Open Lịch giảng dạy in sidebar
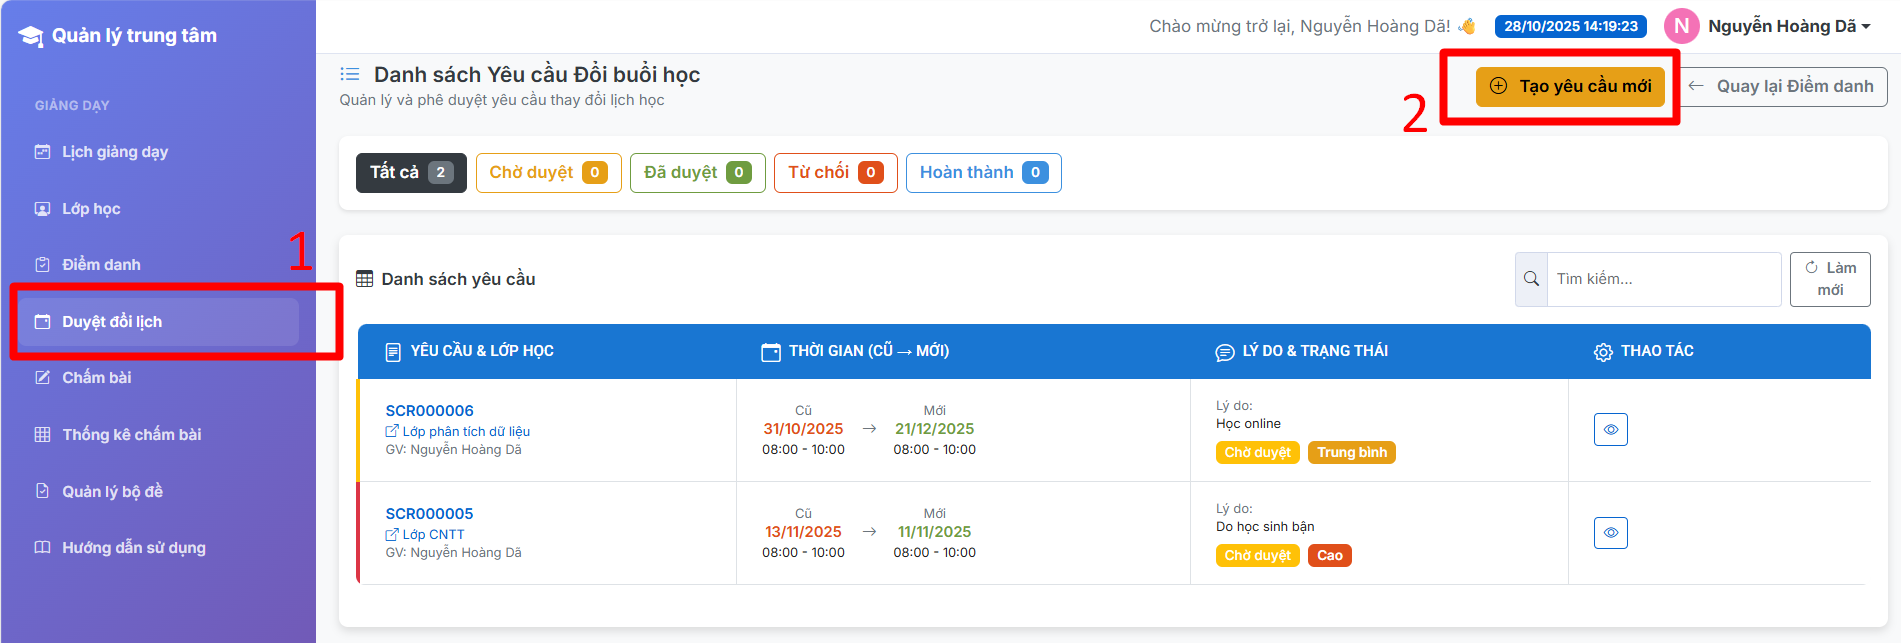 tap(114, 152)
